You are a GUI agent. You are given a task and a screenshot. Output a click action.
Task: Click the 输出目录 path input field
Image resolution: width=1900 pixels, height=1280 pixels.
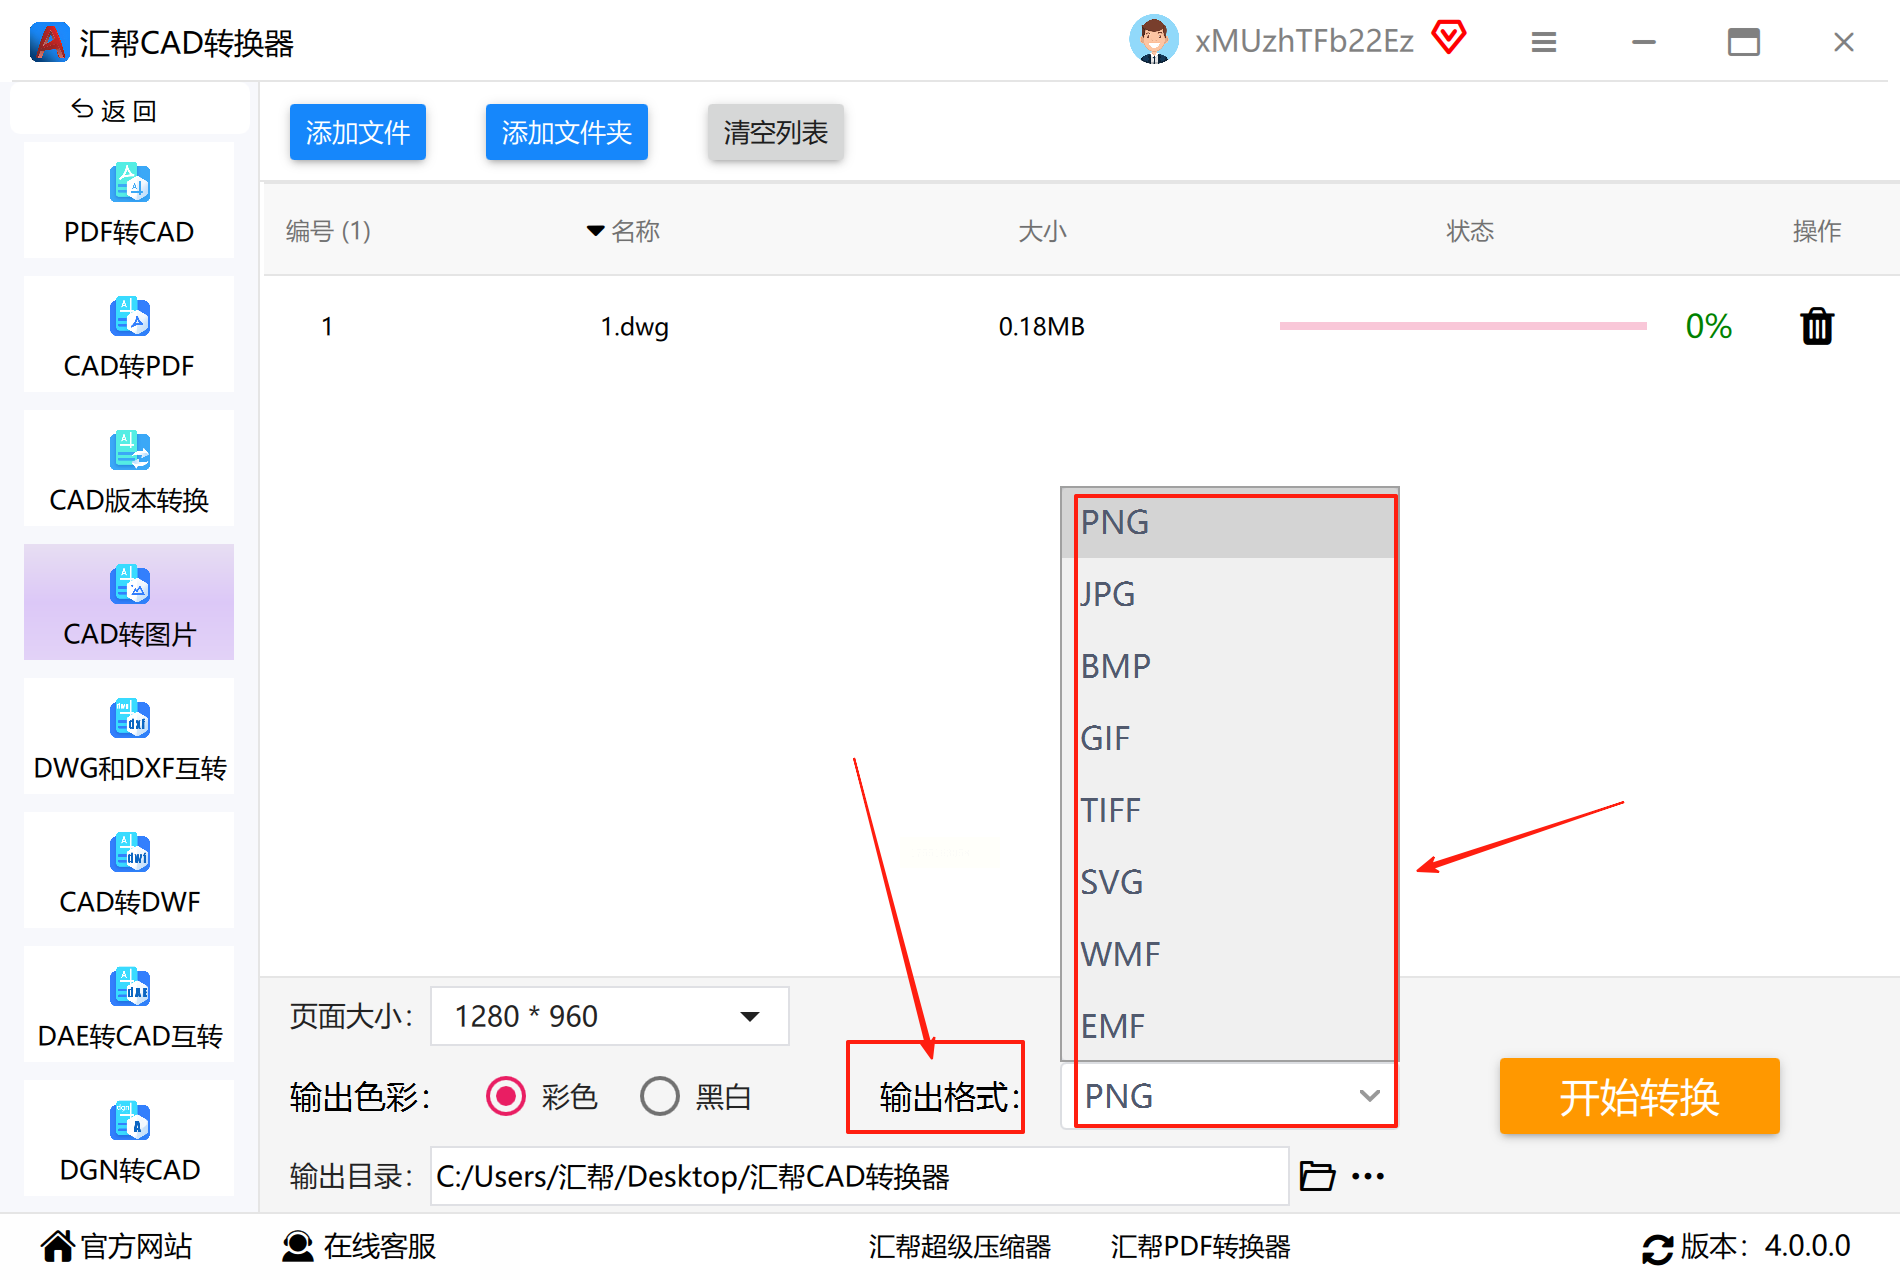pos(860,1176)
